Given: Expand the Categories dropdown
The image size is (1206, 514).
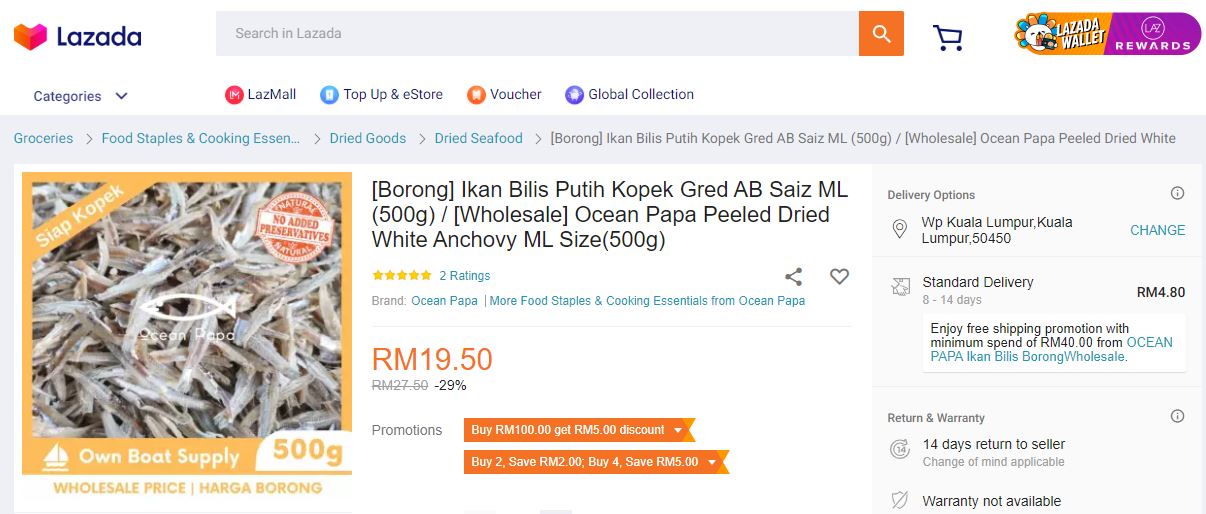Looking at the screenshot, I should click(x=80, y=96).
